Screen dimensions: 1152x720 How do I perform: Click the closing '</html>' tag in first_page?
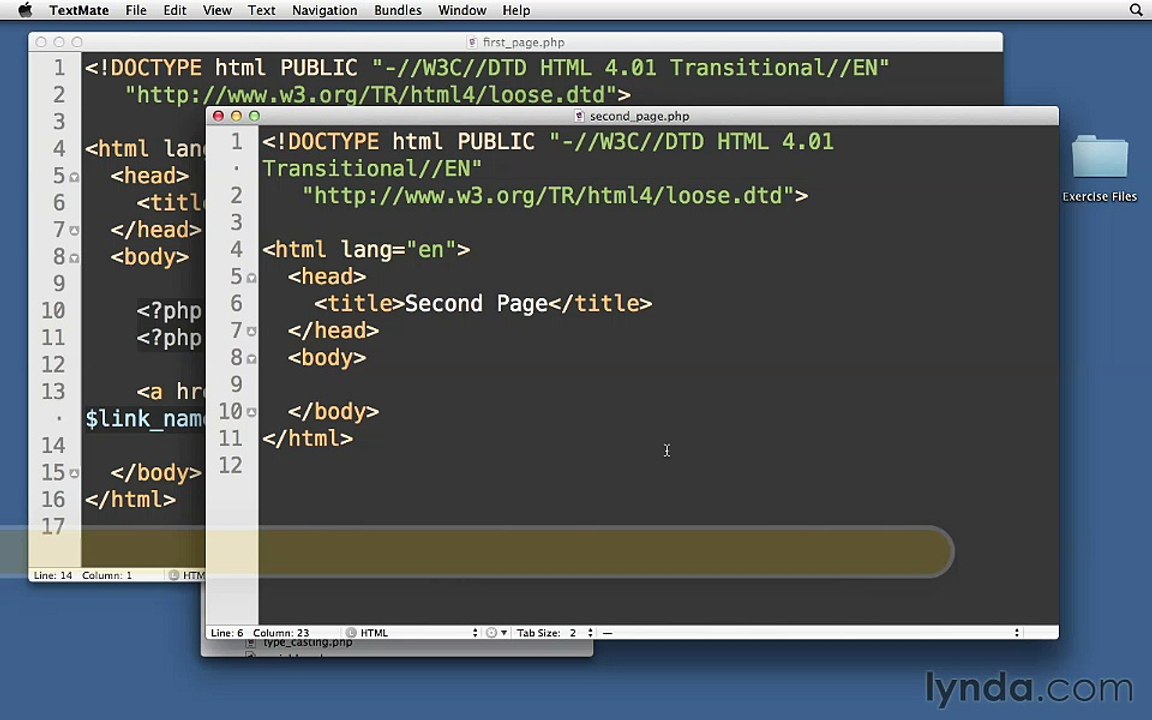[130, 500]
